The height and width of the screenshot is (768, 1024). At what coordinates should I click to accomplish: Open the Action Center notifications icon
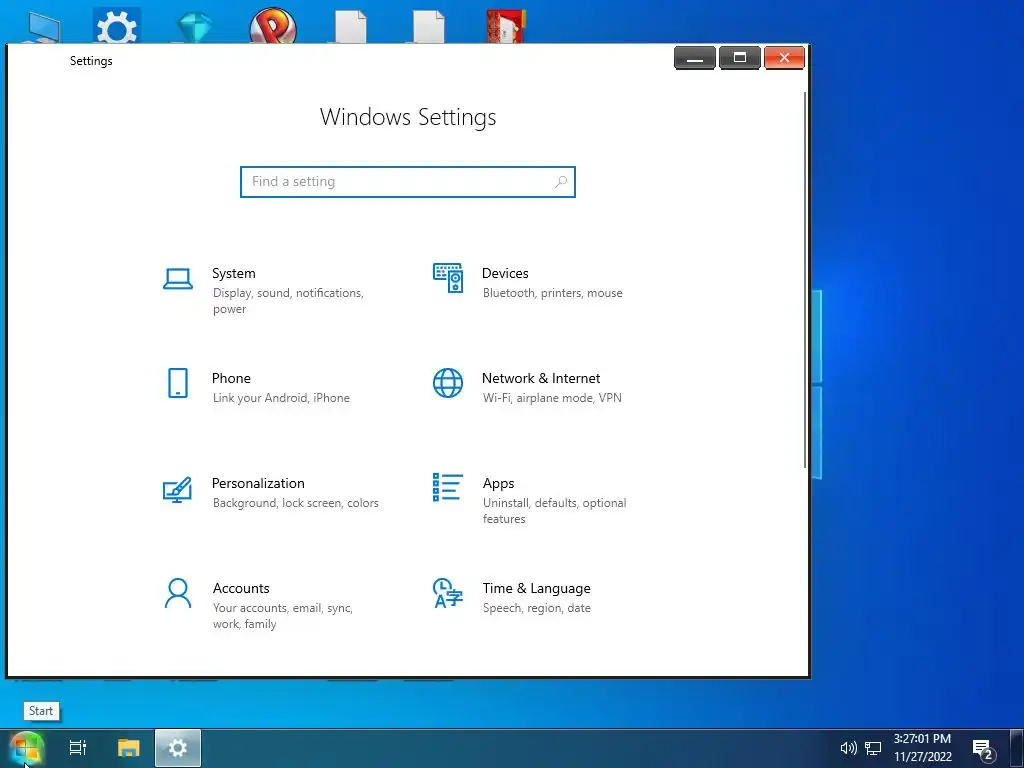(x=984, y=749)
